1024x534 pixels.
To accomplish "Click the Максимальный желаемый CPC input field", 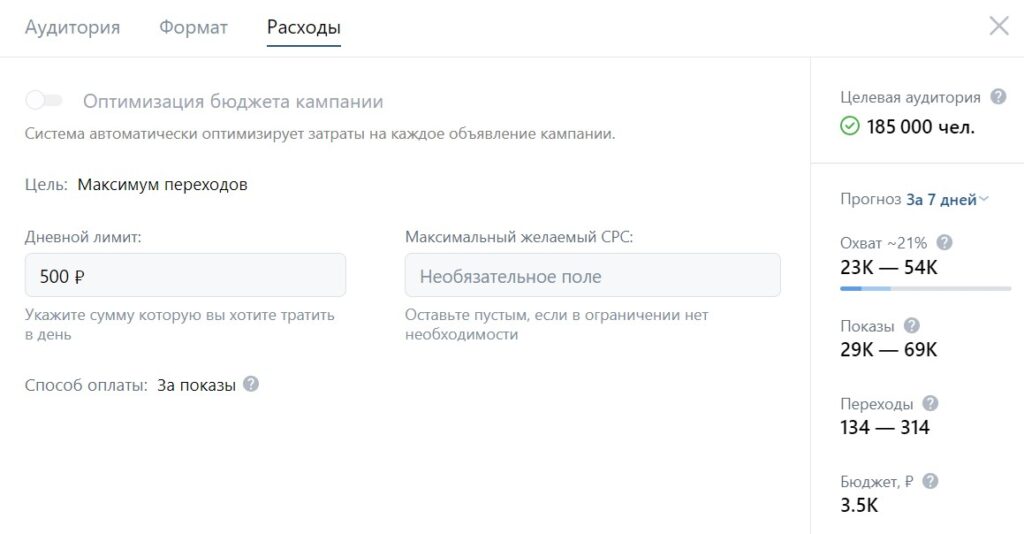I will click(592, 275).
